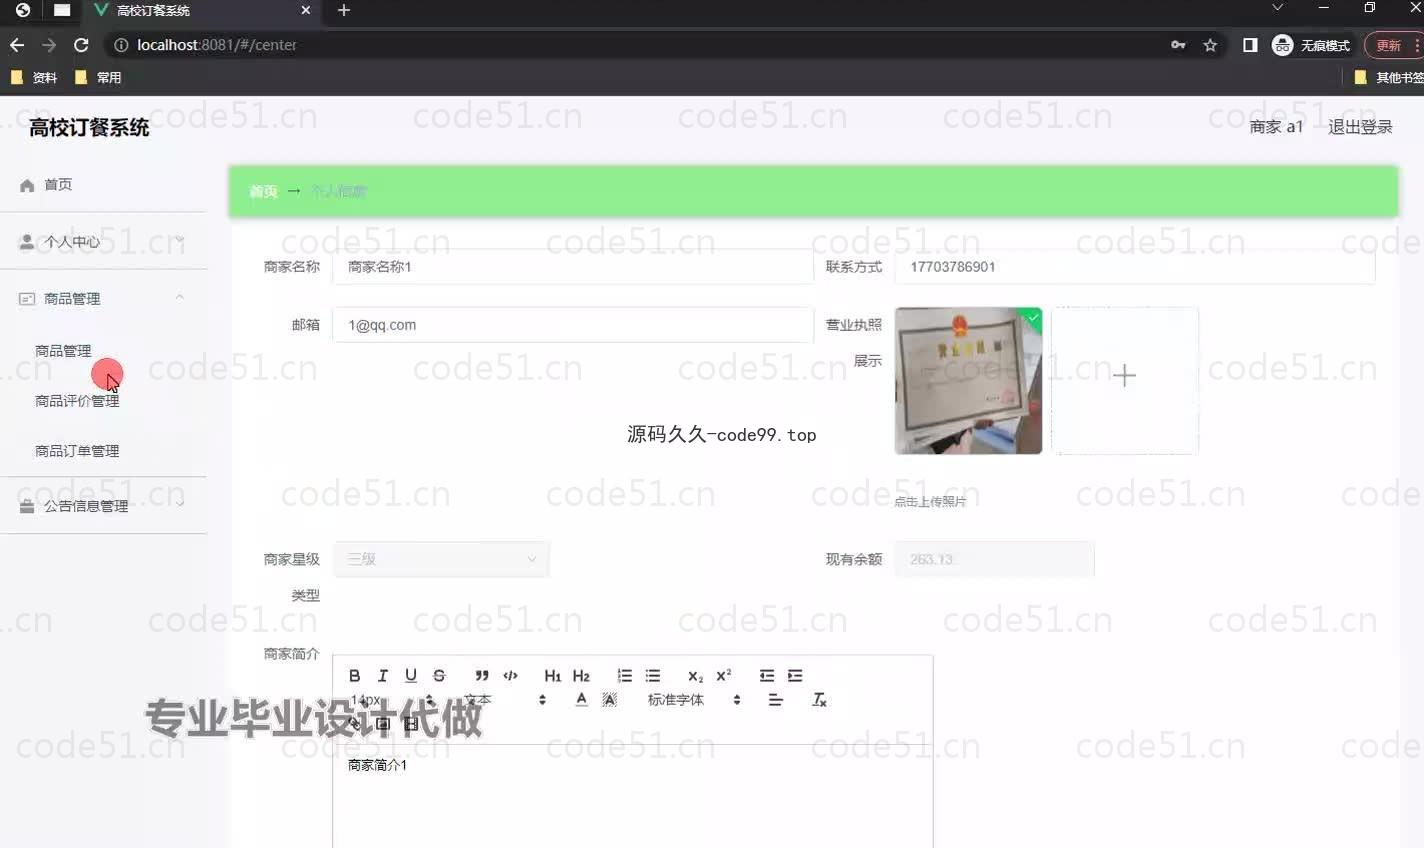Image resolution: width=1424 pixels, height=848 pixels.
Task: Apply superscript formatting
Action: [x=724, y=676]
